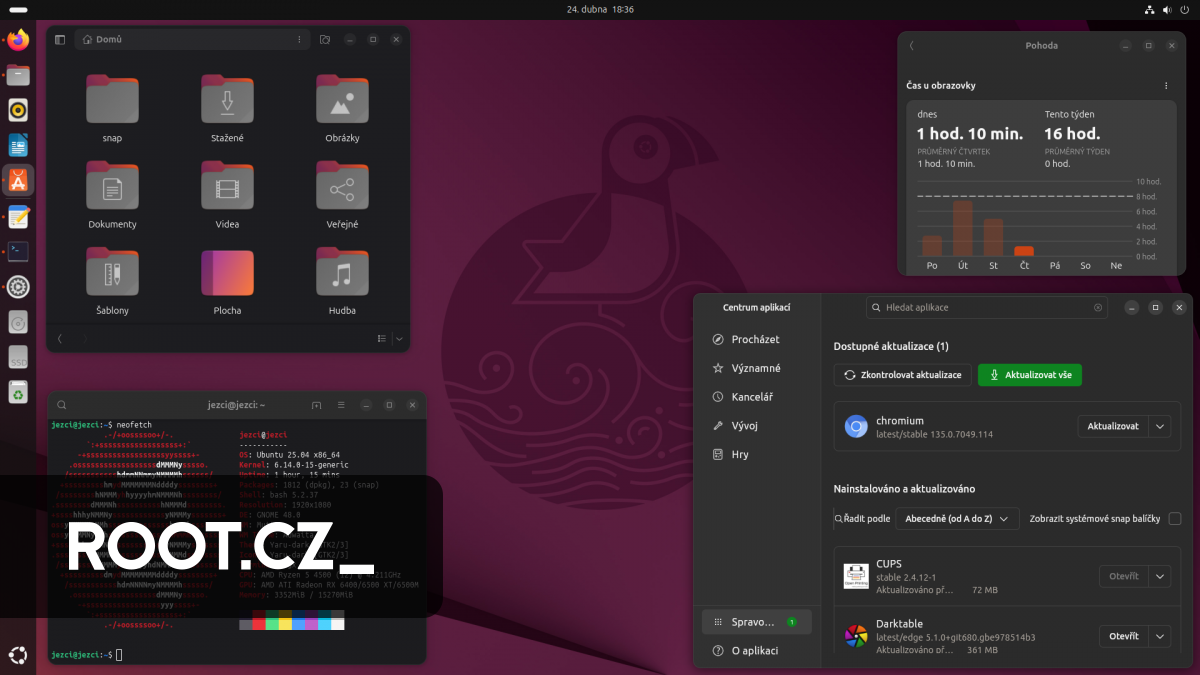This screenshot has width=1200, height=675.
Task: Open the Abecedně (od A do Z) sort dropdown
Action: pos(957,518)
